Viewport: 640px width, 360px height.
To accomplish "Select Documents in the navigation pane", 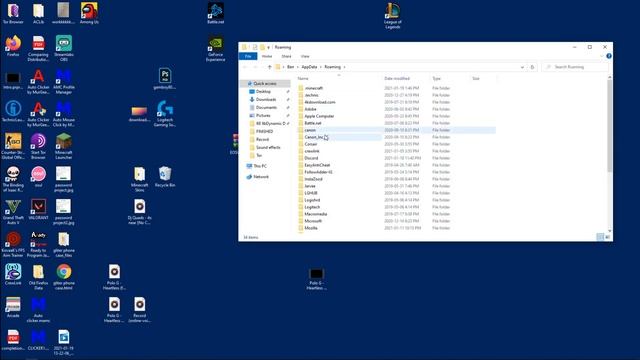I will [x=266, y=107].
